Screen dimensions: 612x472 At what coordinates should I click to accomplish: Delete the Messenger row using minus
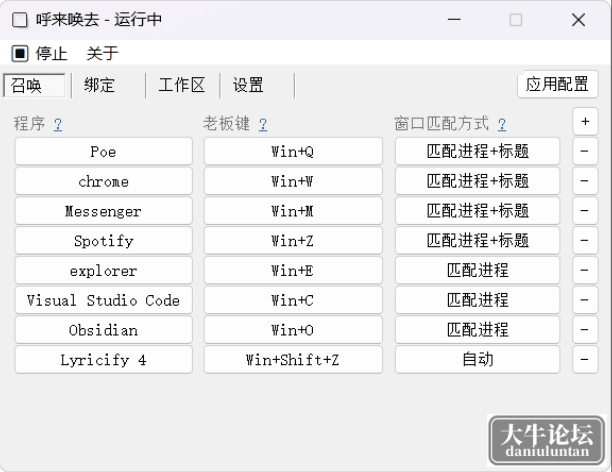585,211
